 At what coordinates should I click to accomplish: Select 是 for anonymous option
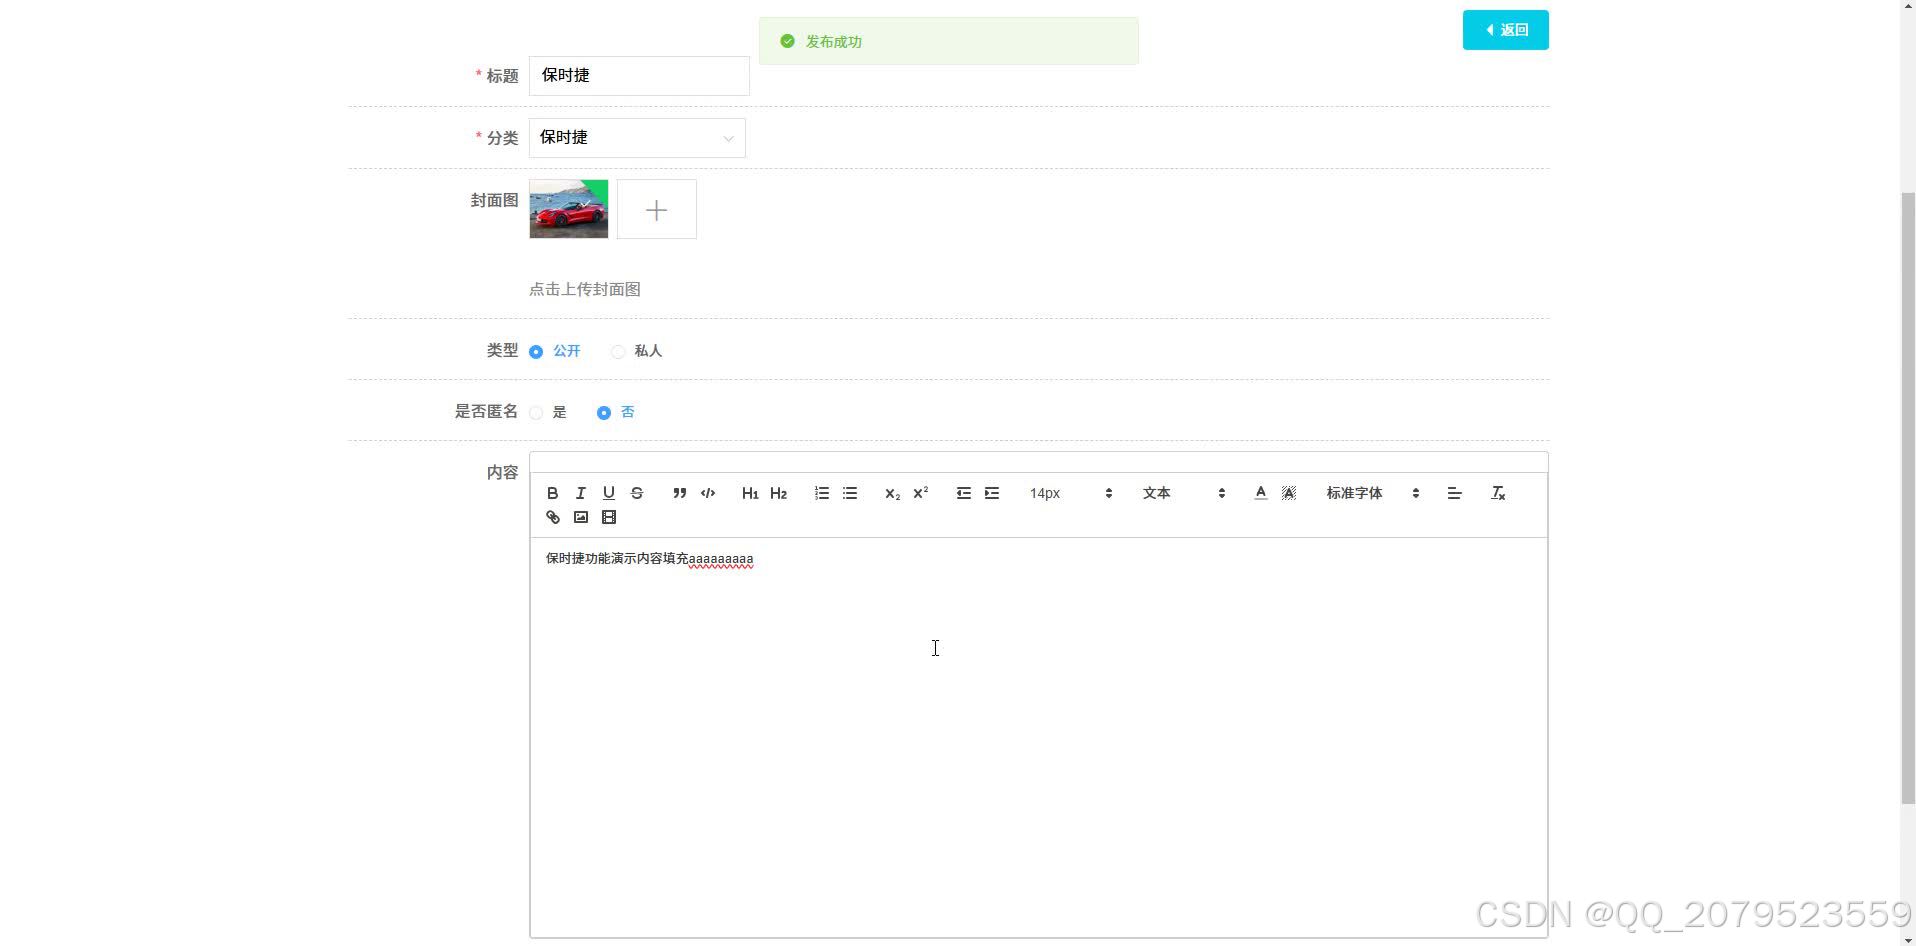(x=536, y=413)
